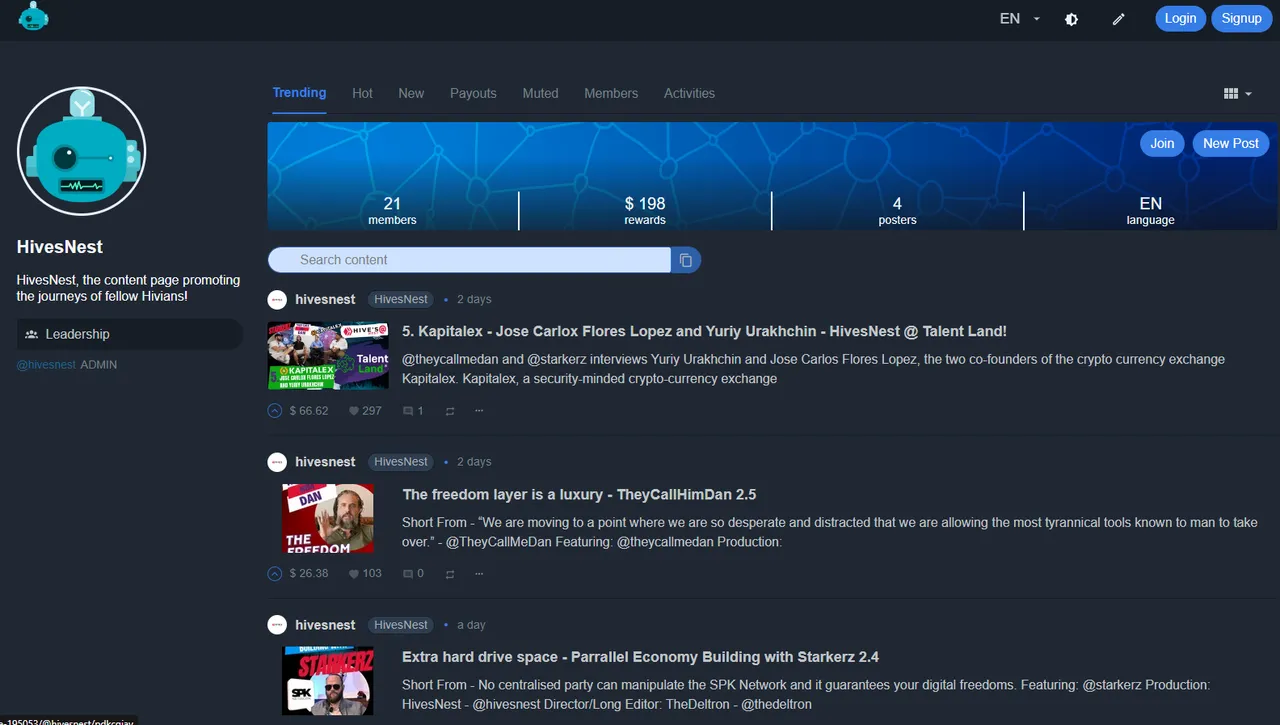
Task: Open the @hivesnest admin profile link
Action: [x=46, y=365]
